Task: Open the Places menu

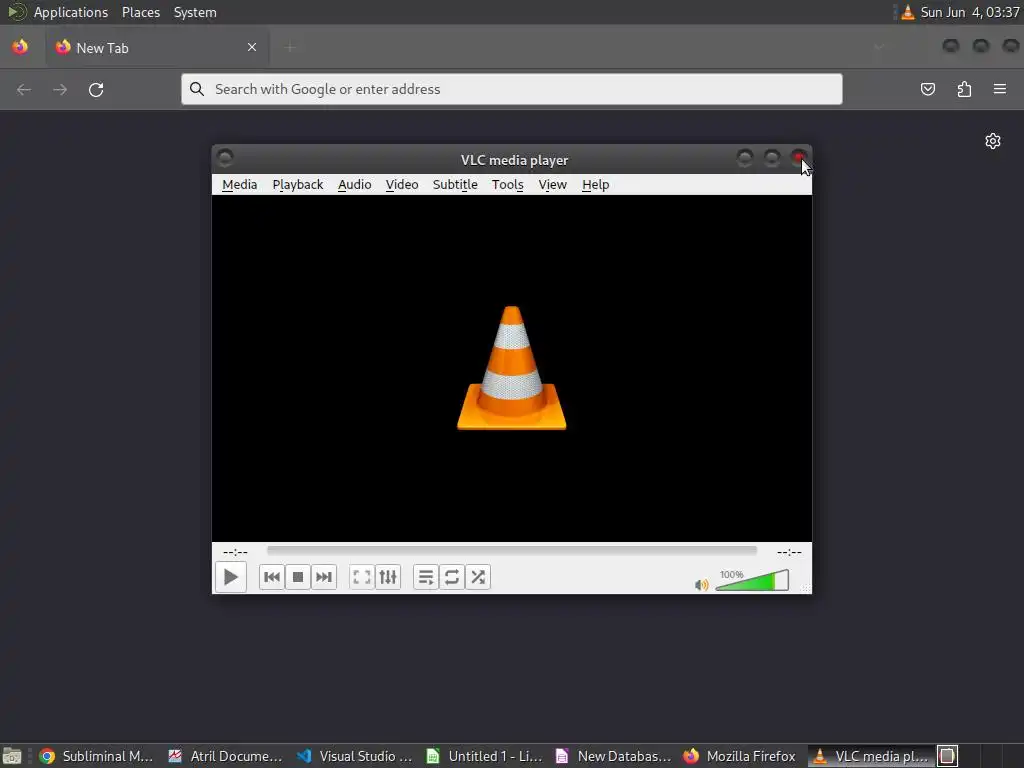Action: 141,12
